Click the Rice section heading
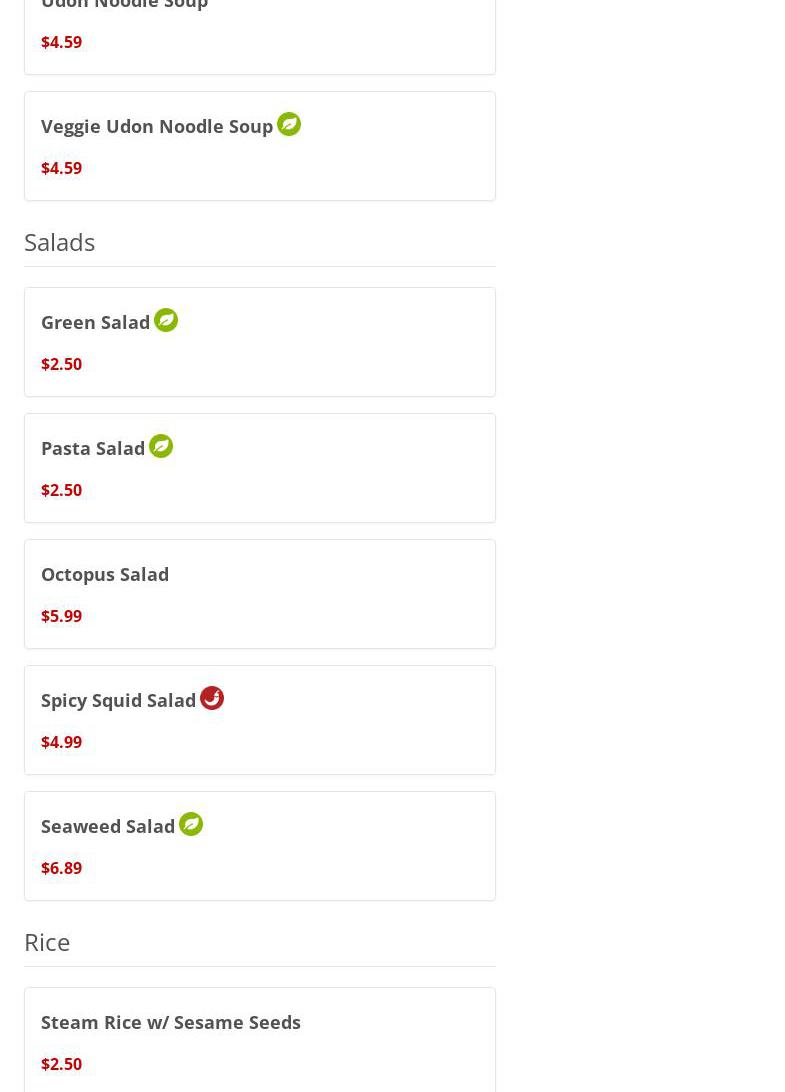The image size is (785, 1092). point(47,942)
